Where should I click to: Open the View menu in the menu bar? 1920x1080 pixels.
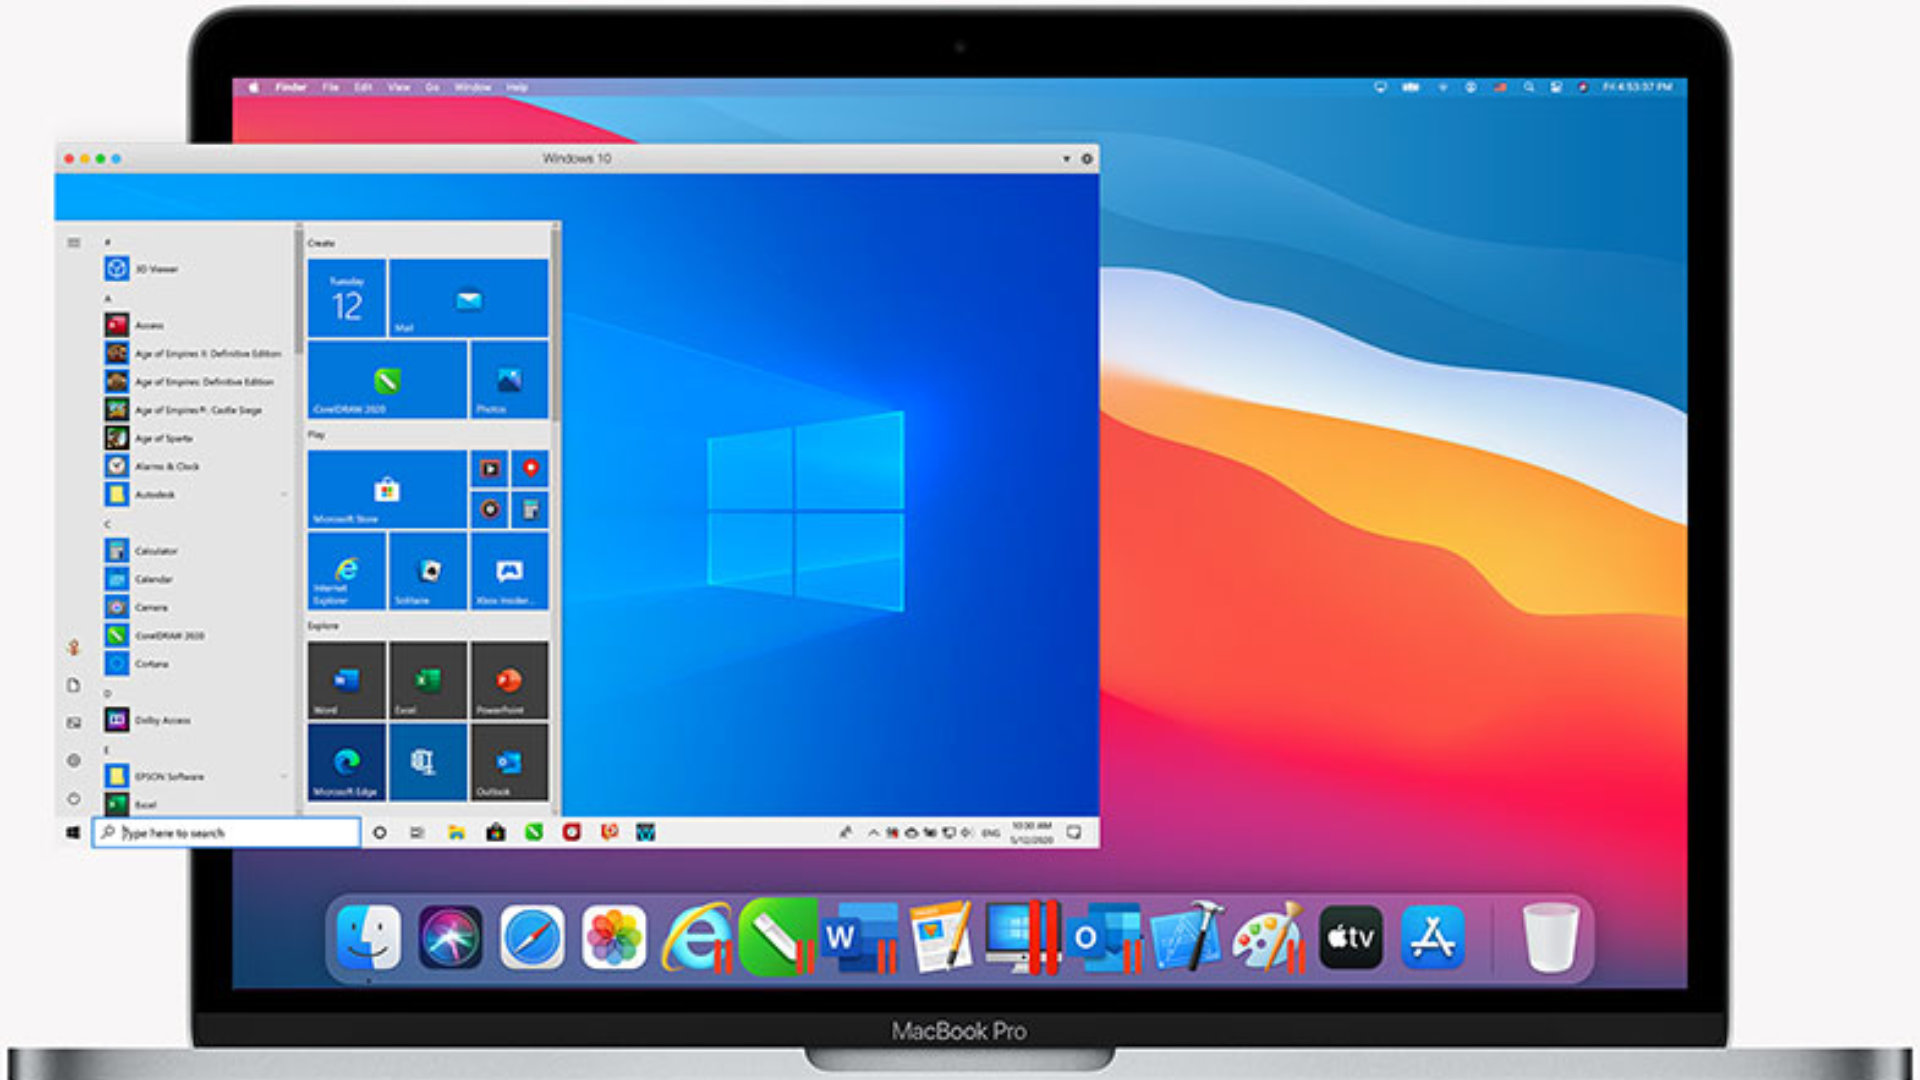click(x=398, y=87)
